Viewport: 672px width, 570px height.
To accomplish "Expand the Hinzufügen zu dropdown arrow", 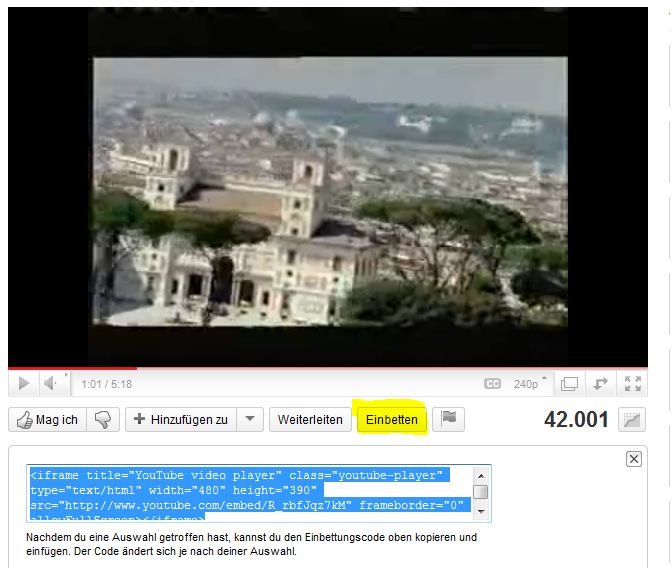I will tap(250, 420).
